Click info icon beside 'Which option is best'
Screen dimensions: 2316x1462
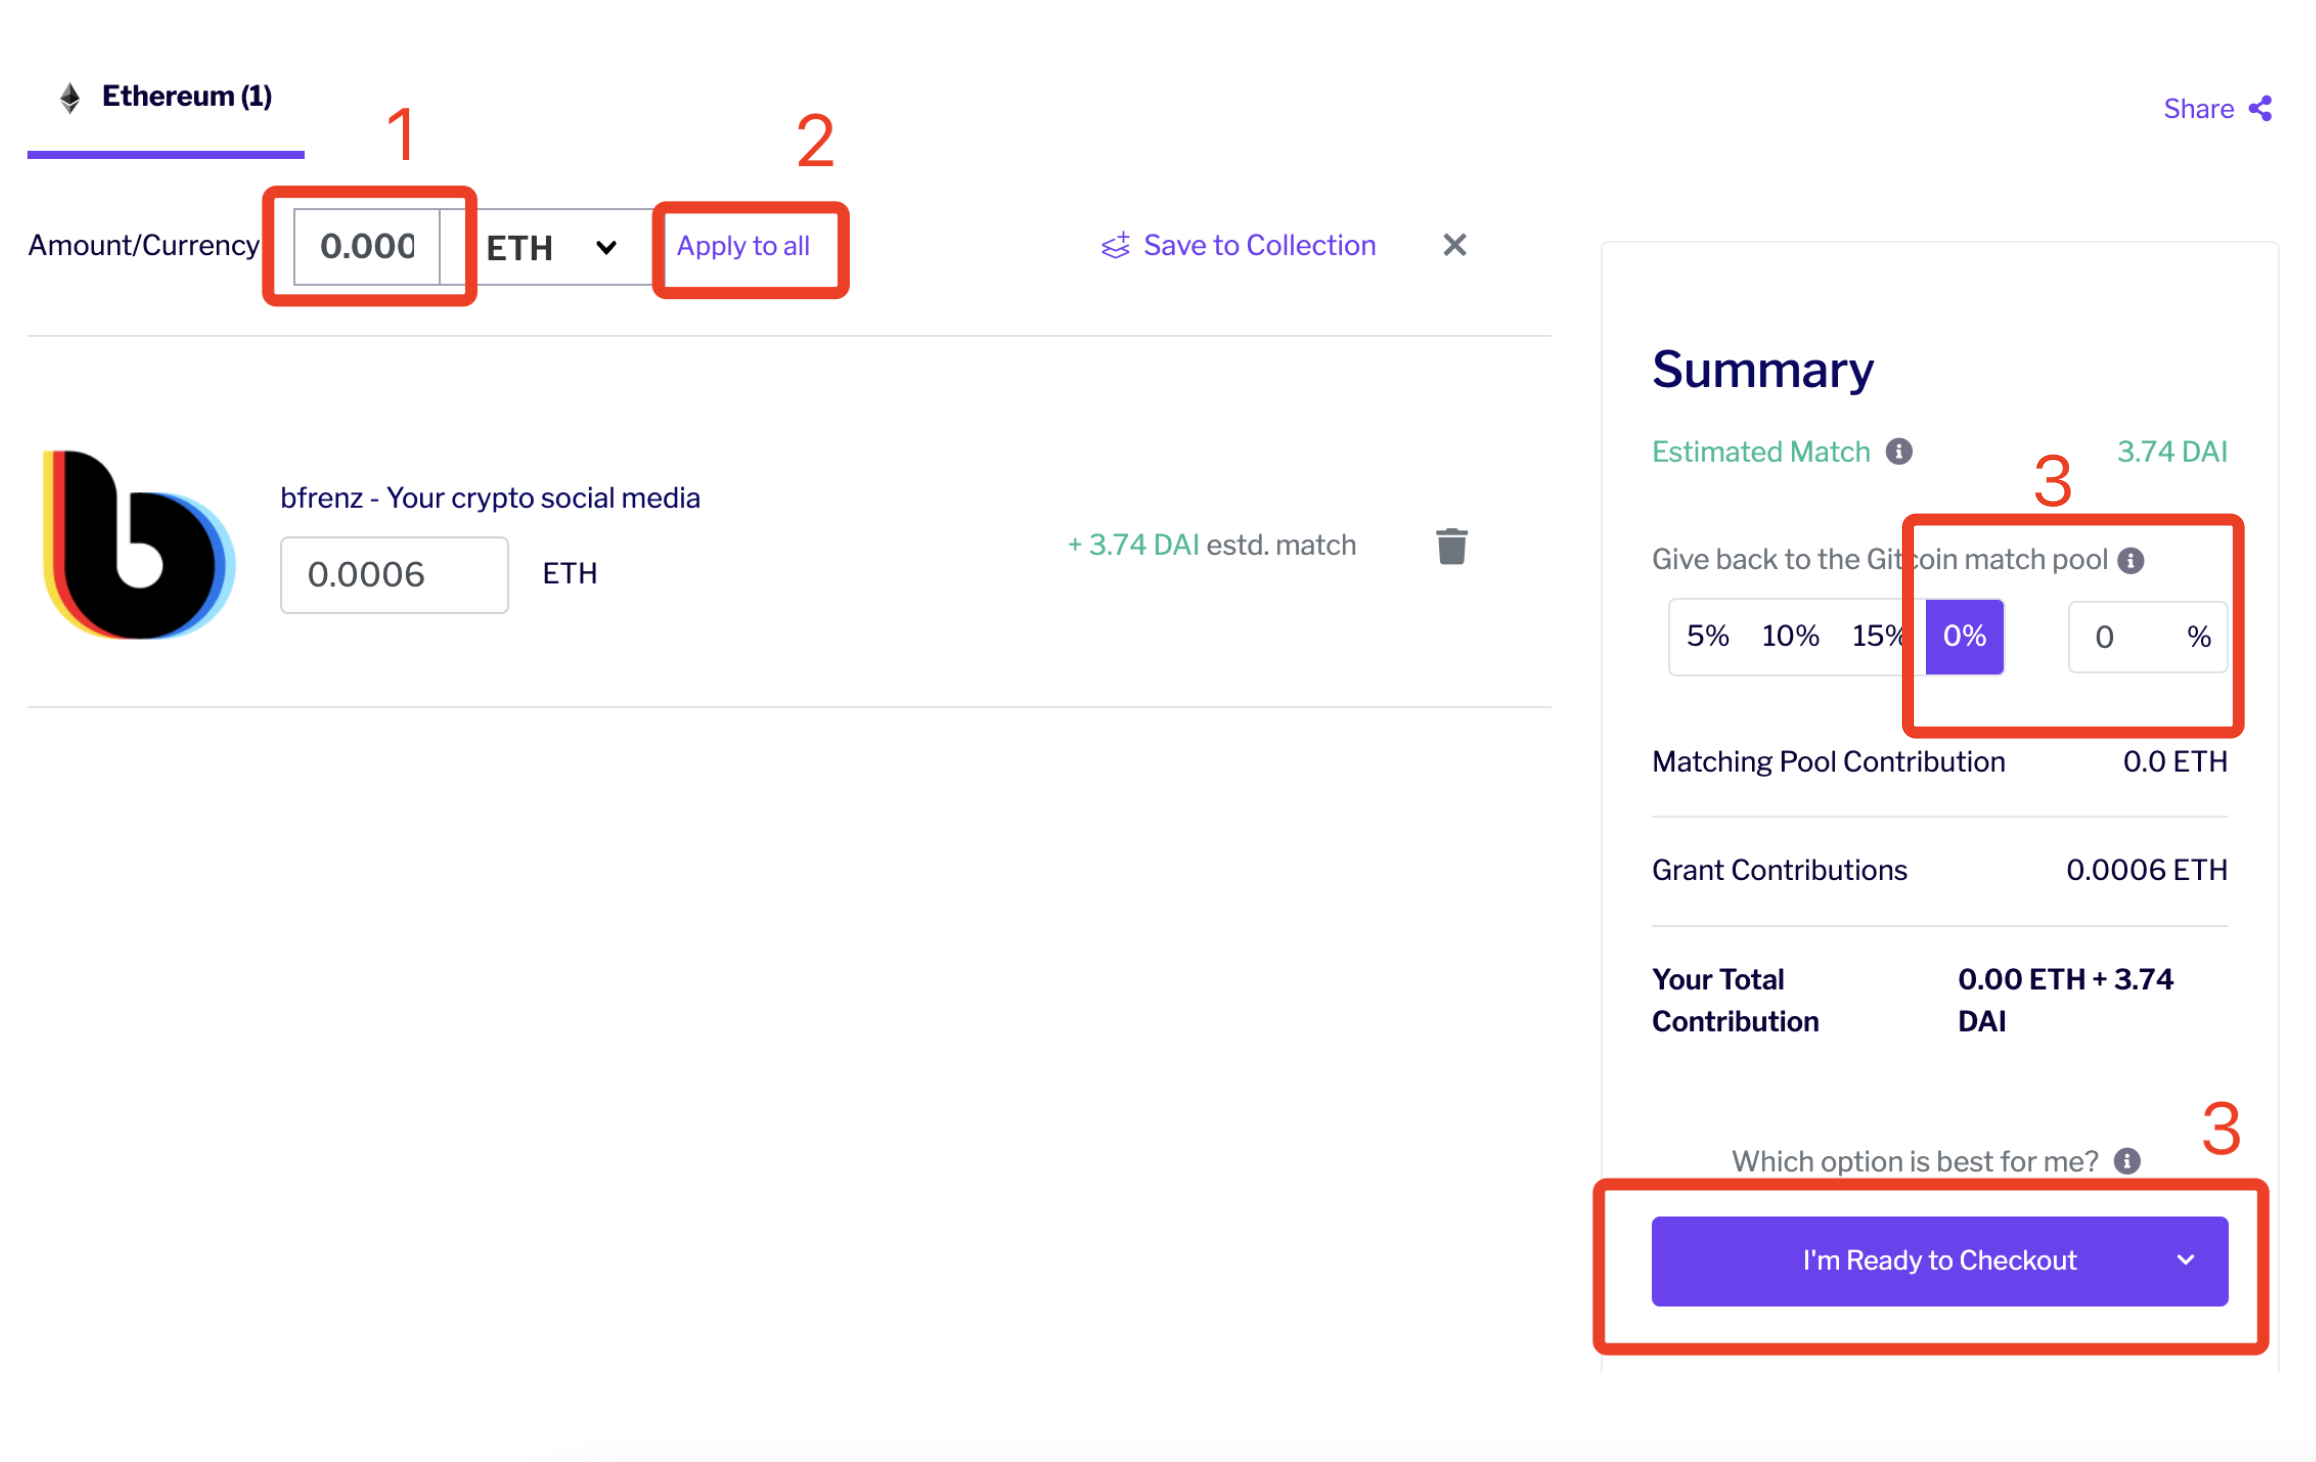tap(2126, 1161)
